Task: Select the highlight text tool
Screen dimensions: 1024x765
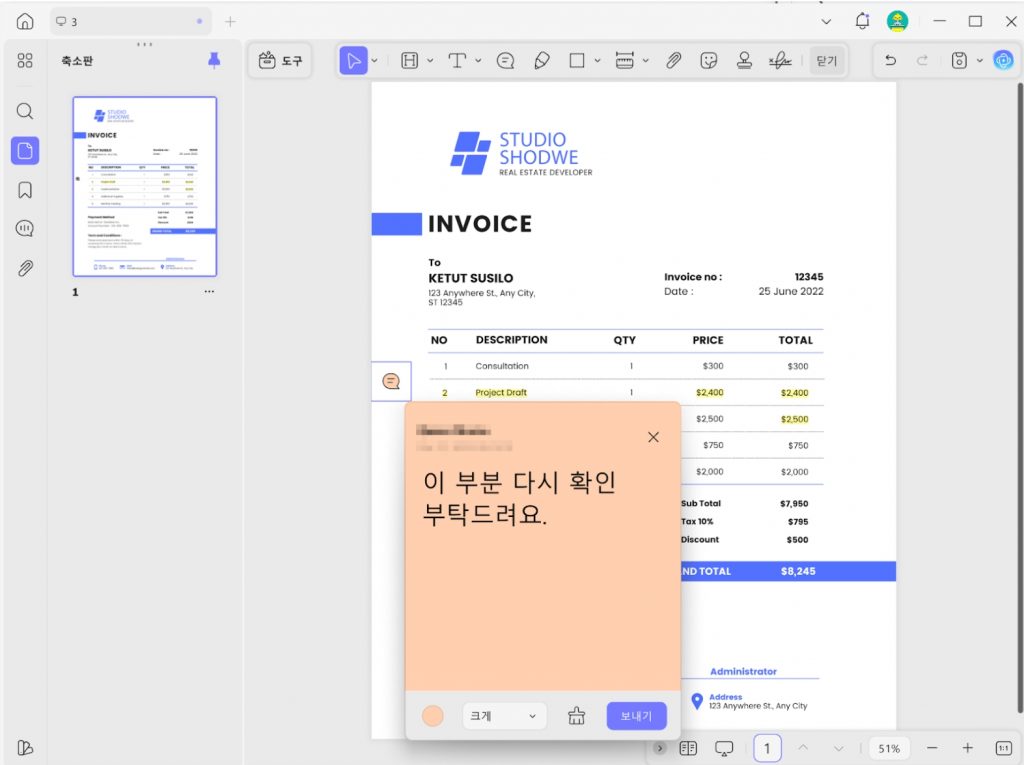Action: click(409, 61)
